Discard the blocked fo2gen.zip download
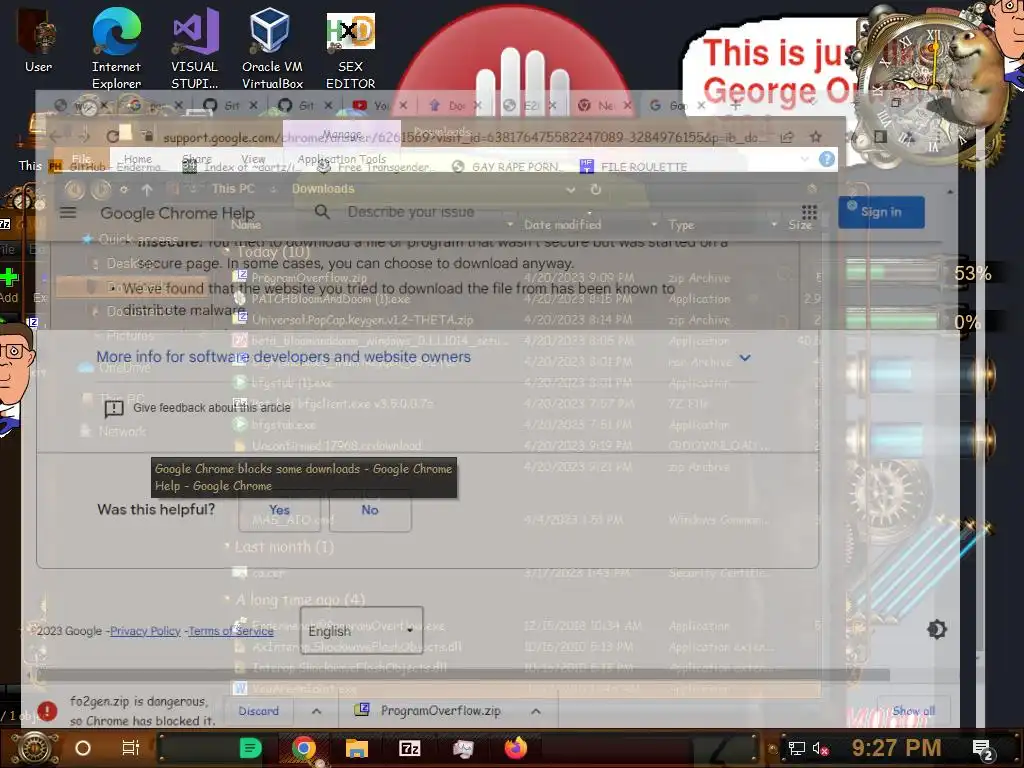1024x768 pixels. tap(259, 711)
